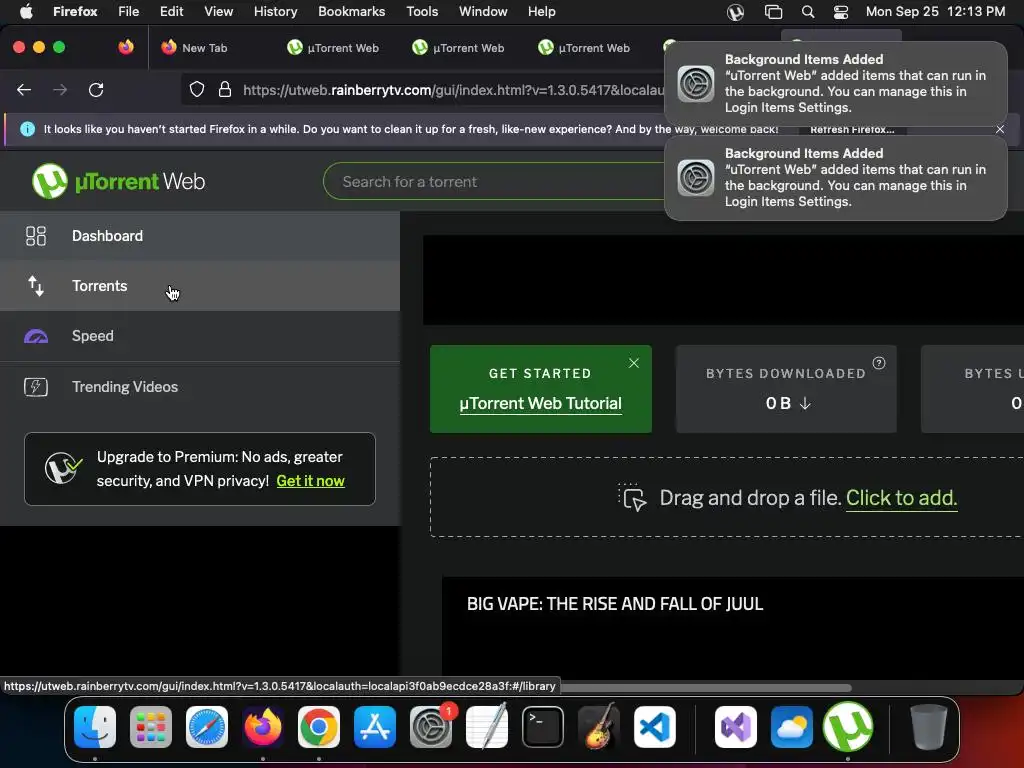
Task: Dismiss the Firefox refresh notification bar
Action: pyautogui.click(x=1000, y=129)
